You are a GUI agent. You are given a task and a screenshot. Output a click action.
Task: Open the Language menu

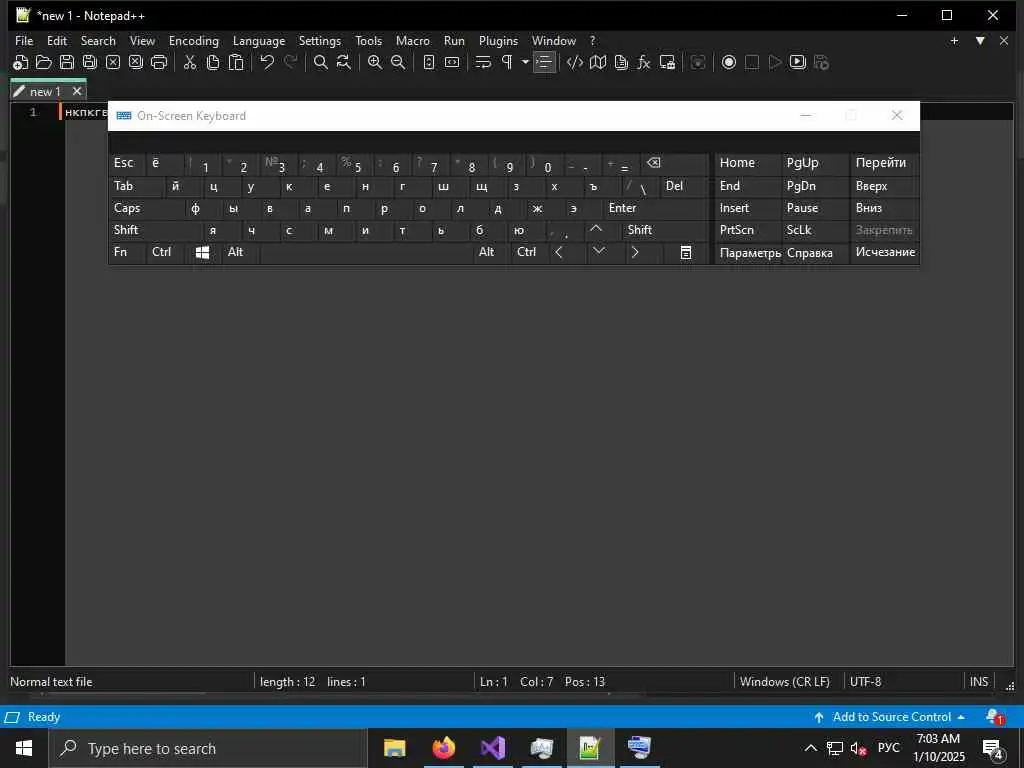click(x=259, y=41)
